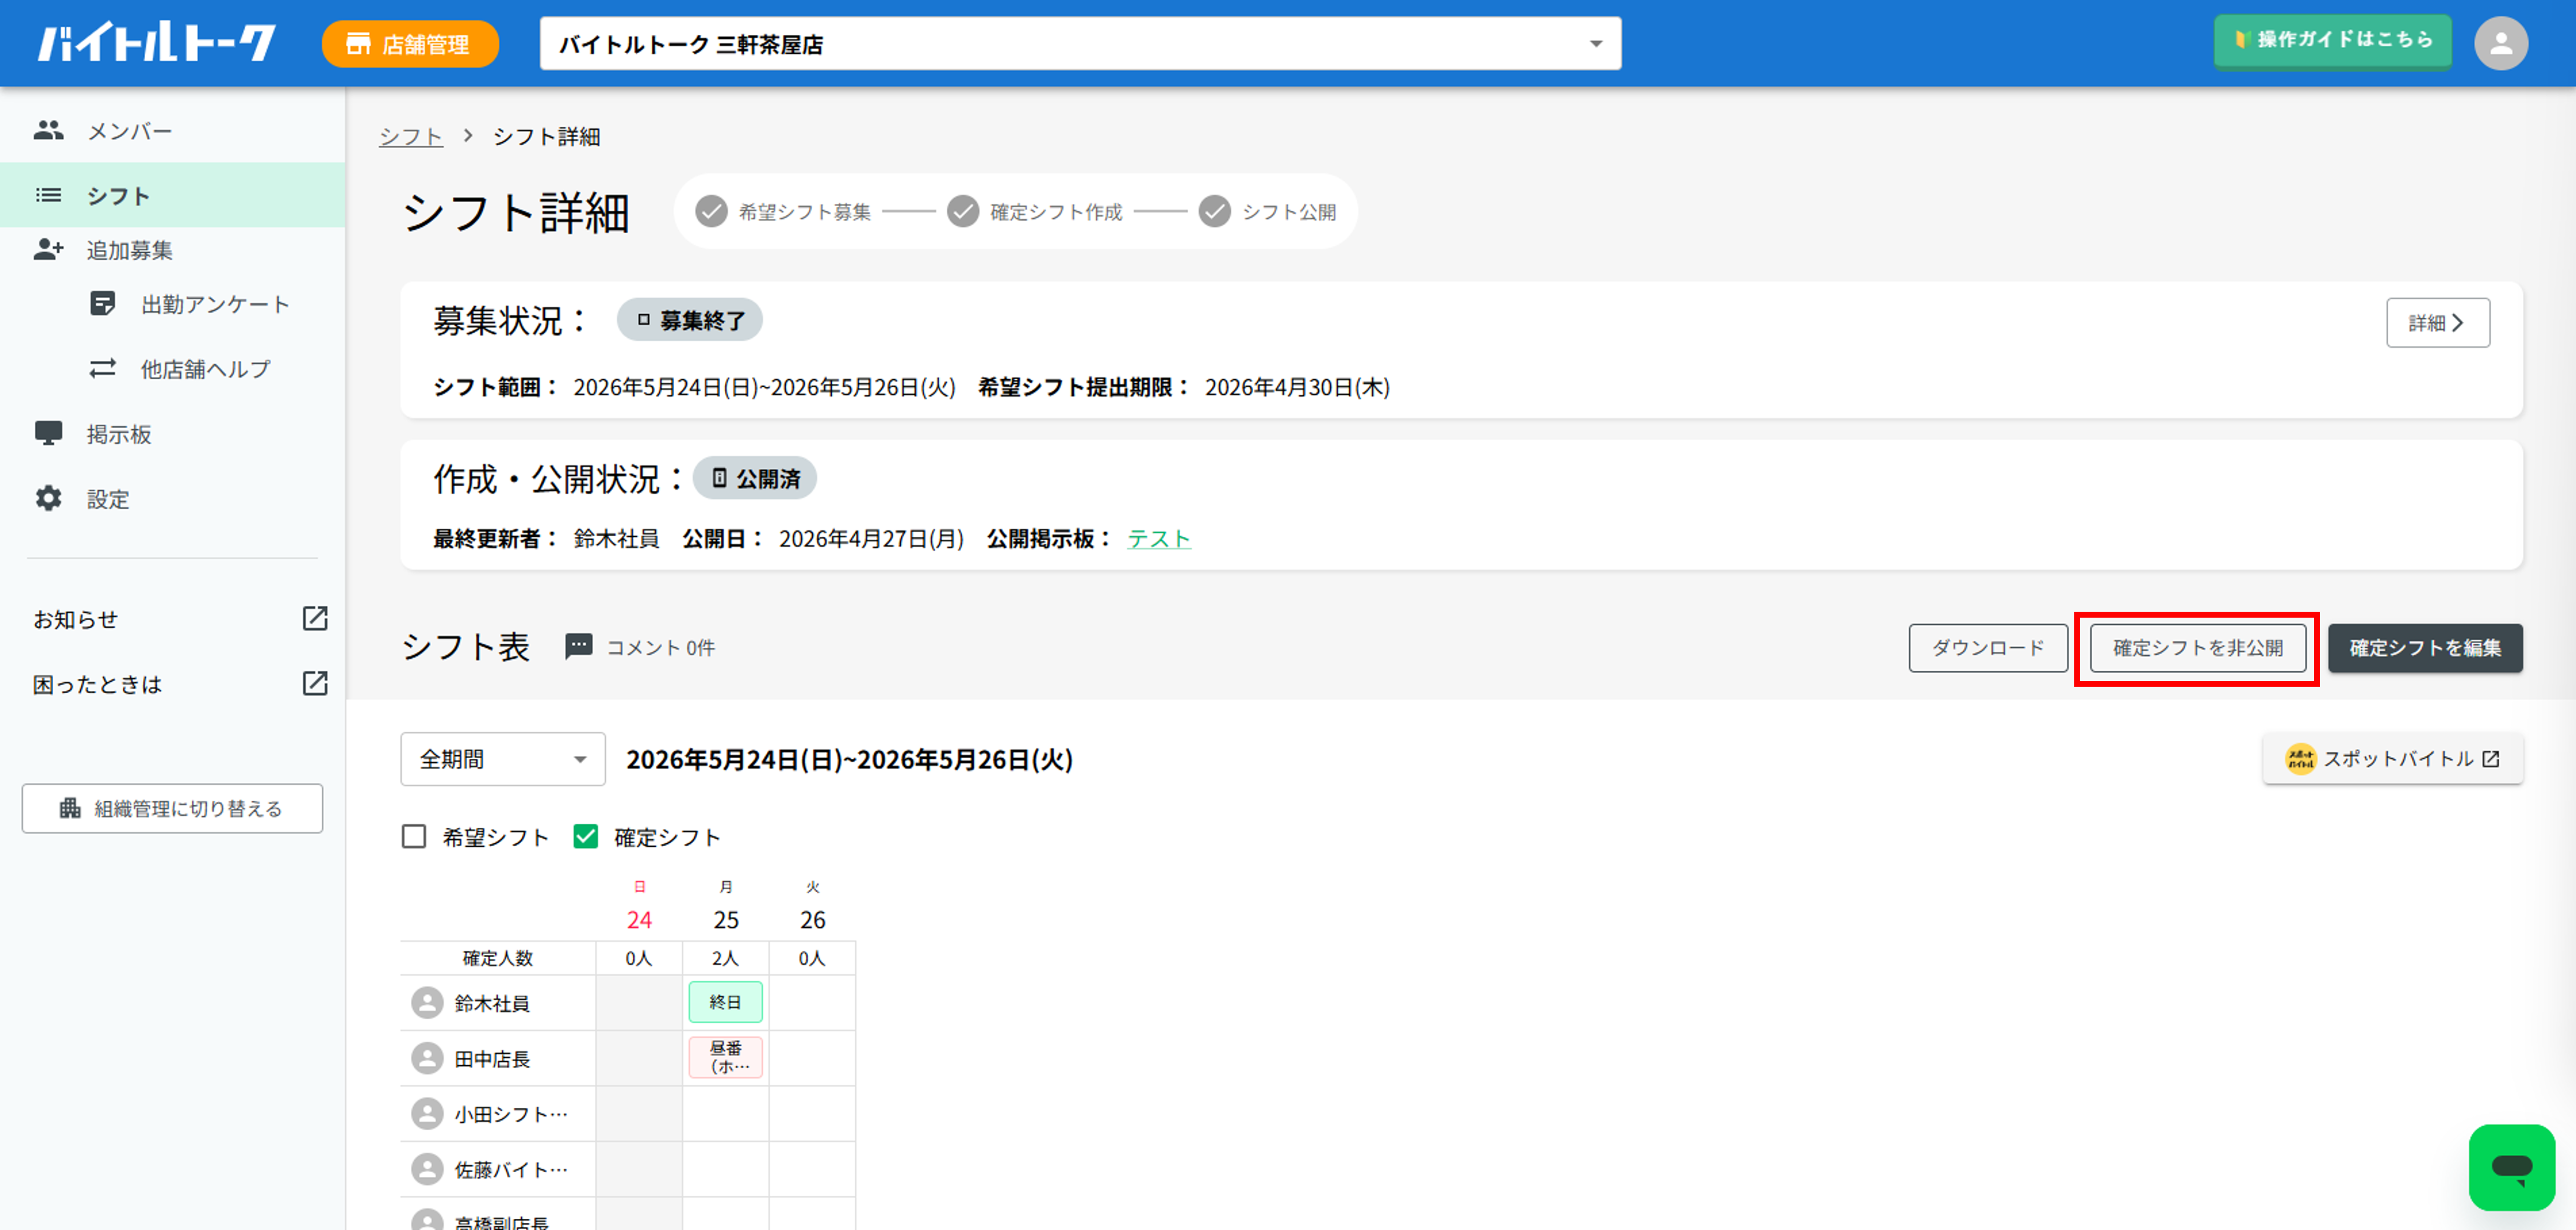Viewport: 2576px width, 1230px height.
Task: Click external link icon beside お知らせ
Action: pyautogui.click(x=315, y=618)
